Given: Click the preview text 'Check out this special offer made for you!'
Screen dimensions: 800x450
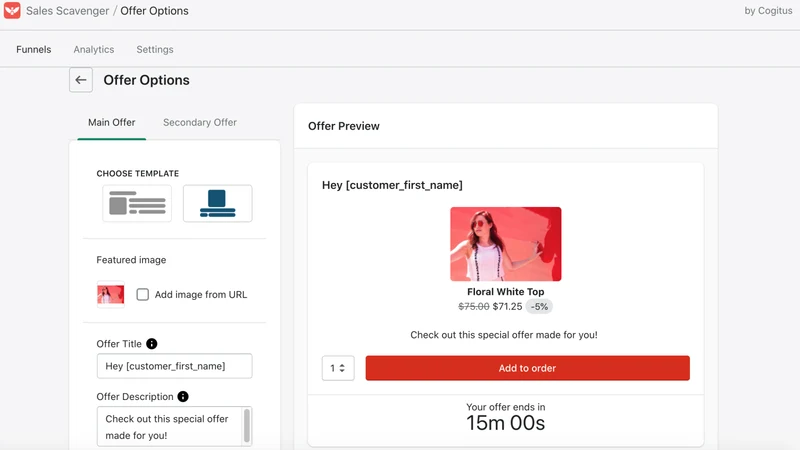Looking at the screenshot, I should point(504,335).
